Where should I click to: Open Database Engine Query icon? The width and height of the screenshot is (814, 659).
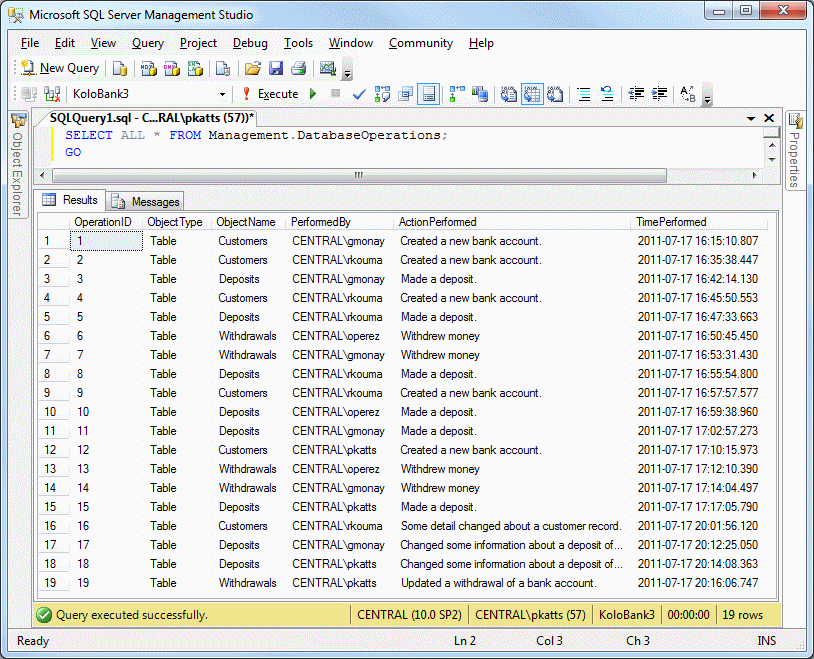(120, 69)
